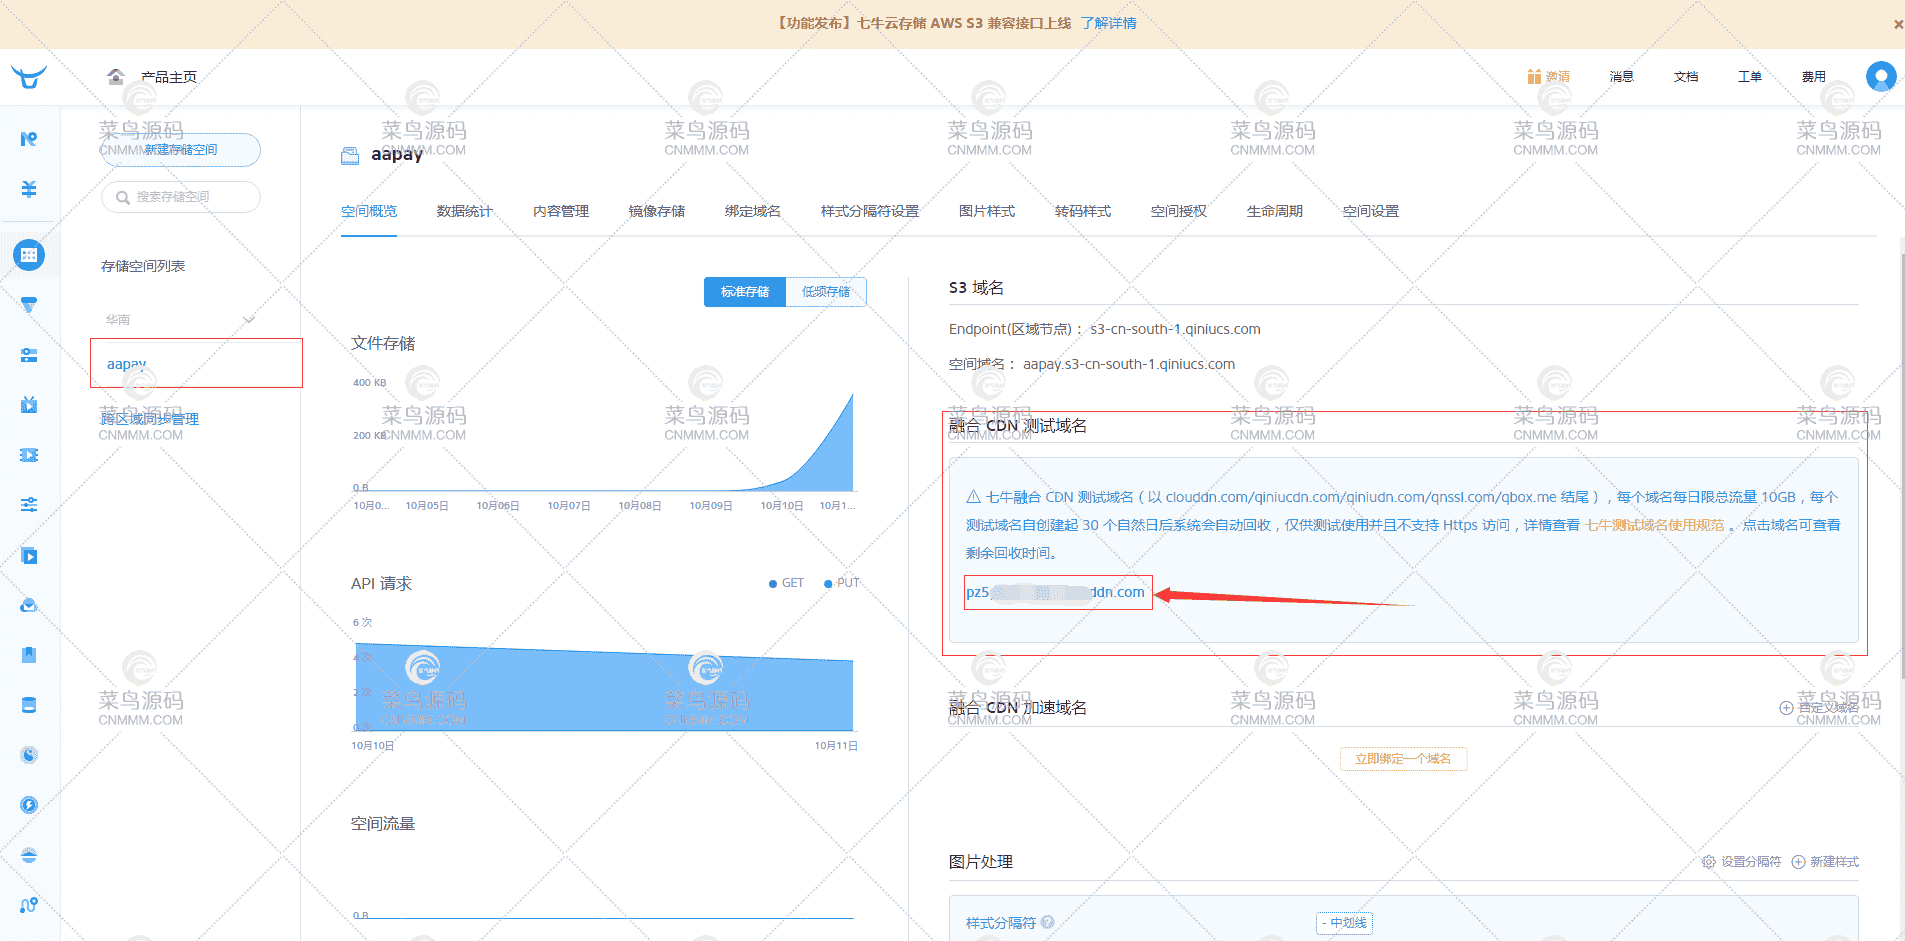
Task: Open the CDN funnel icon in sidebar
Action: point(29,305)
